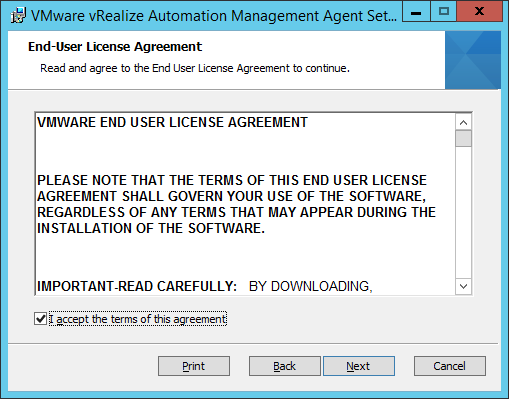Minimize the setup window
509x399 pixels.
pos(416,12)
